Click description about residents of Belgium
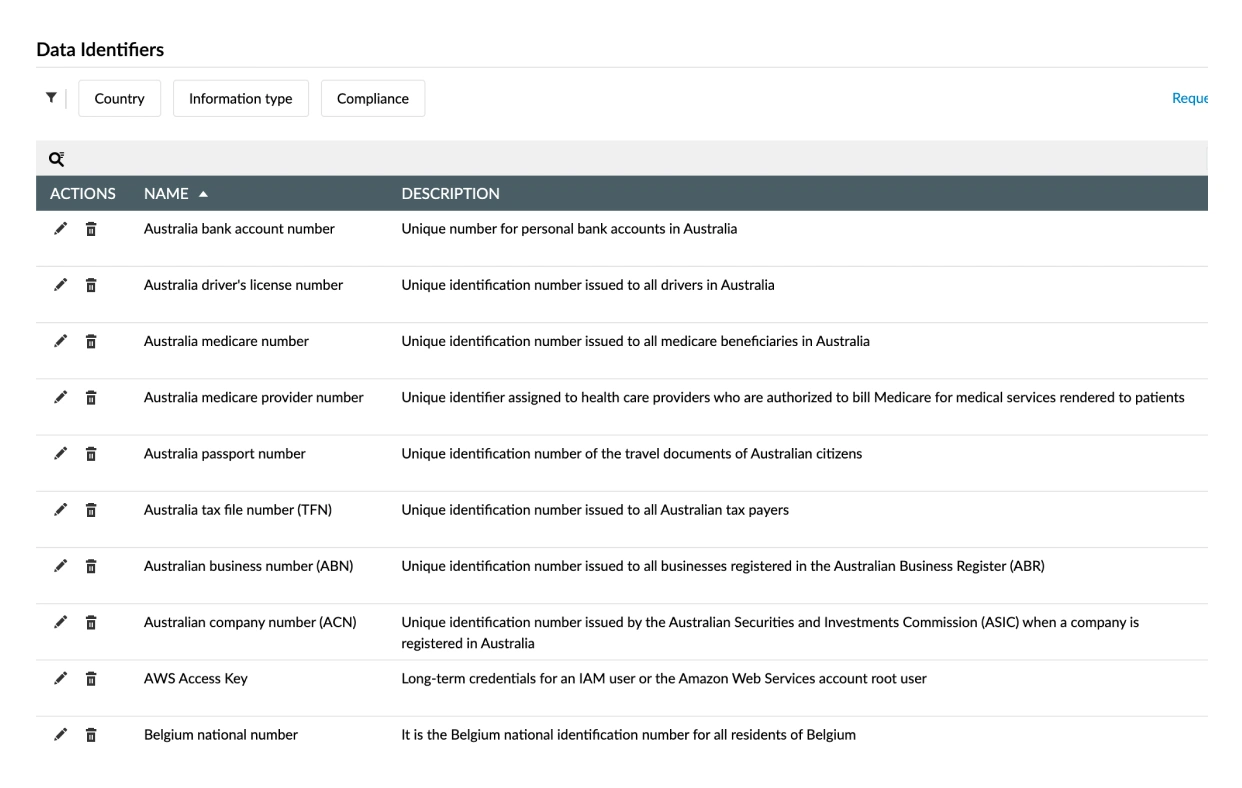Image resolution: width=1242 pixels, height=788 pixels. point(628,735)
